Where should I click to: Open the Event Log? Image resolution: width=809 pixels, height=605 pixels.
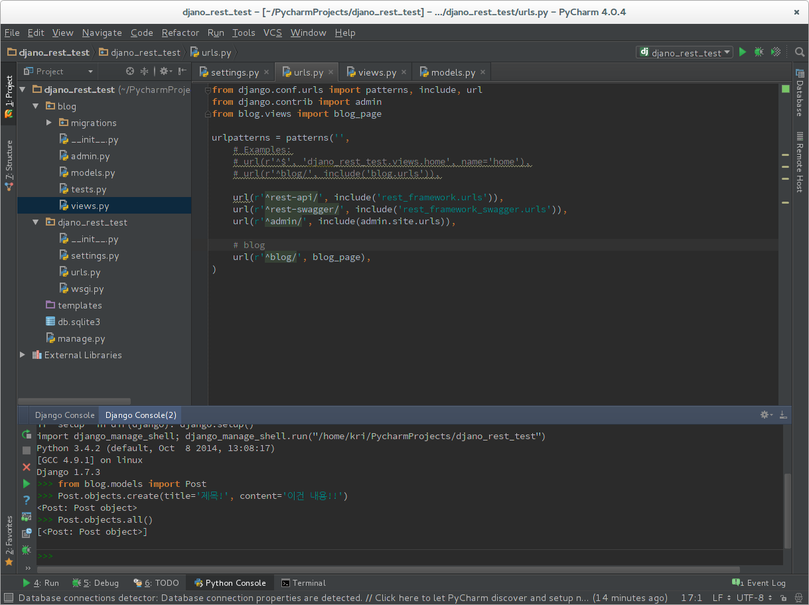[758, 583]
